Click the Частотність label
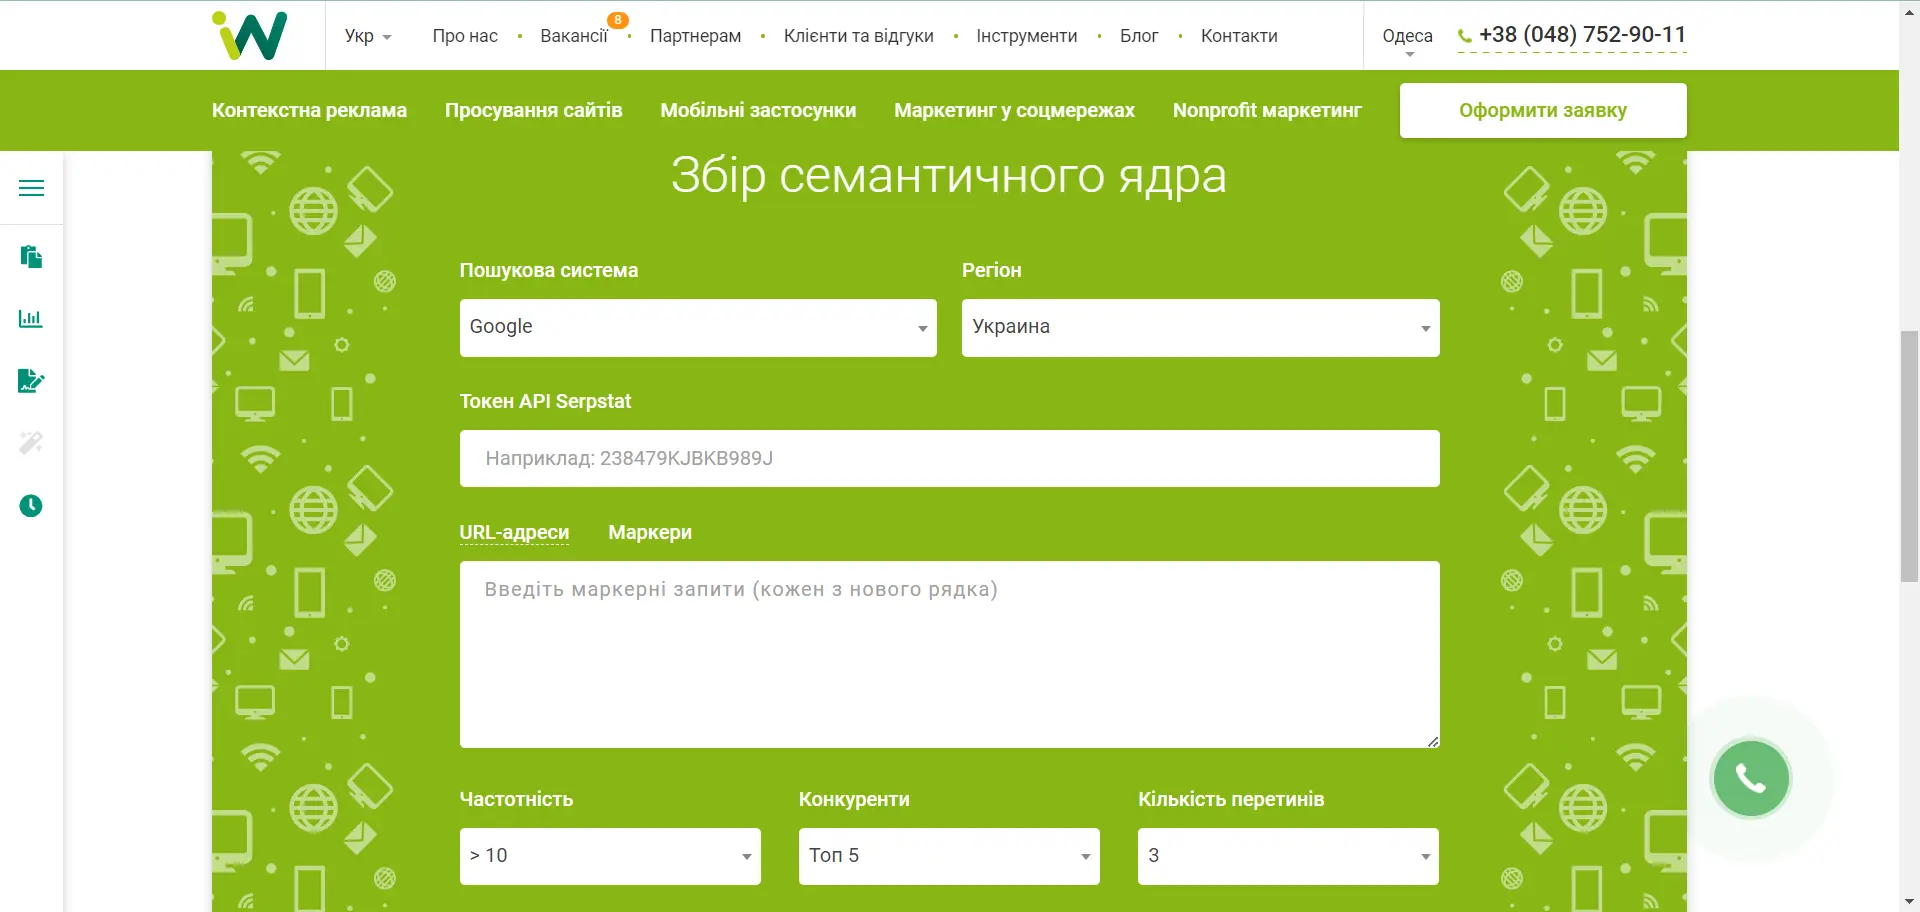 (x=516, y=799)
